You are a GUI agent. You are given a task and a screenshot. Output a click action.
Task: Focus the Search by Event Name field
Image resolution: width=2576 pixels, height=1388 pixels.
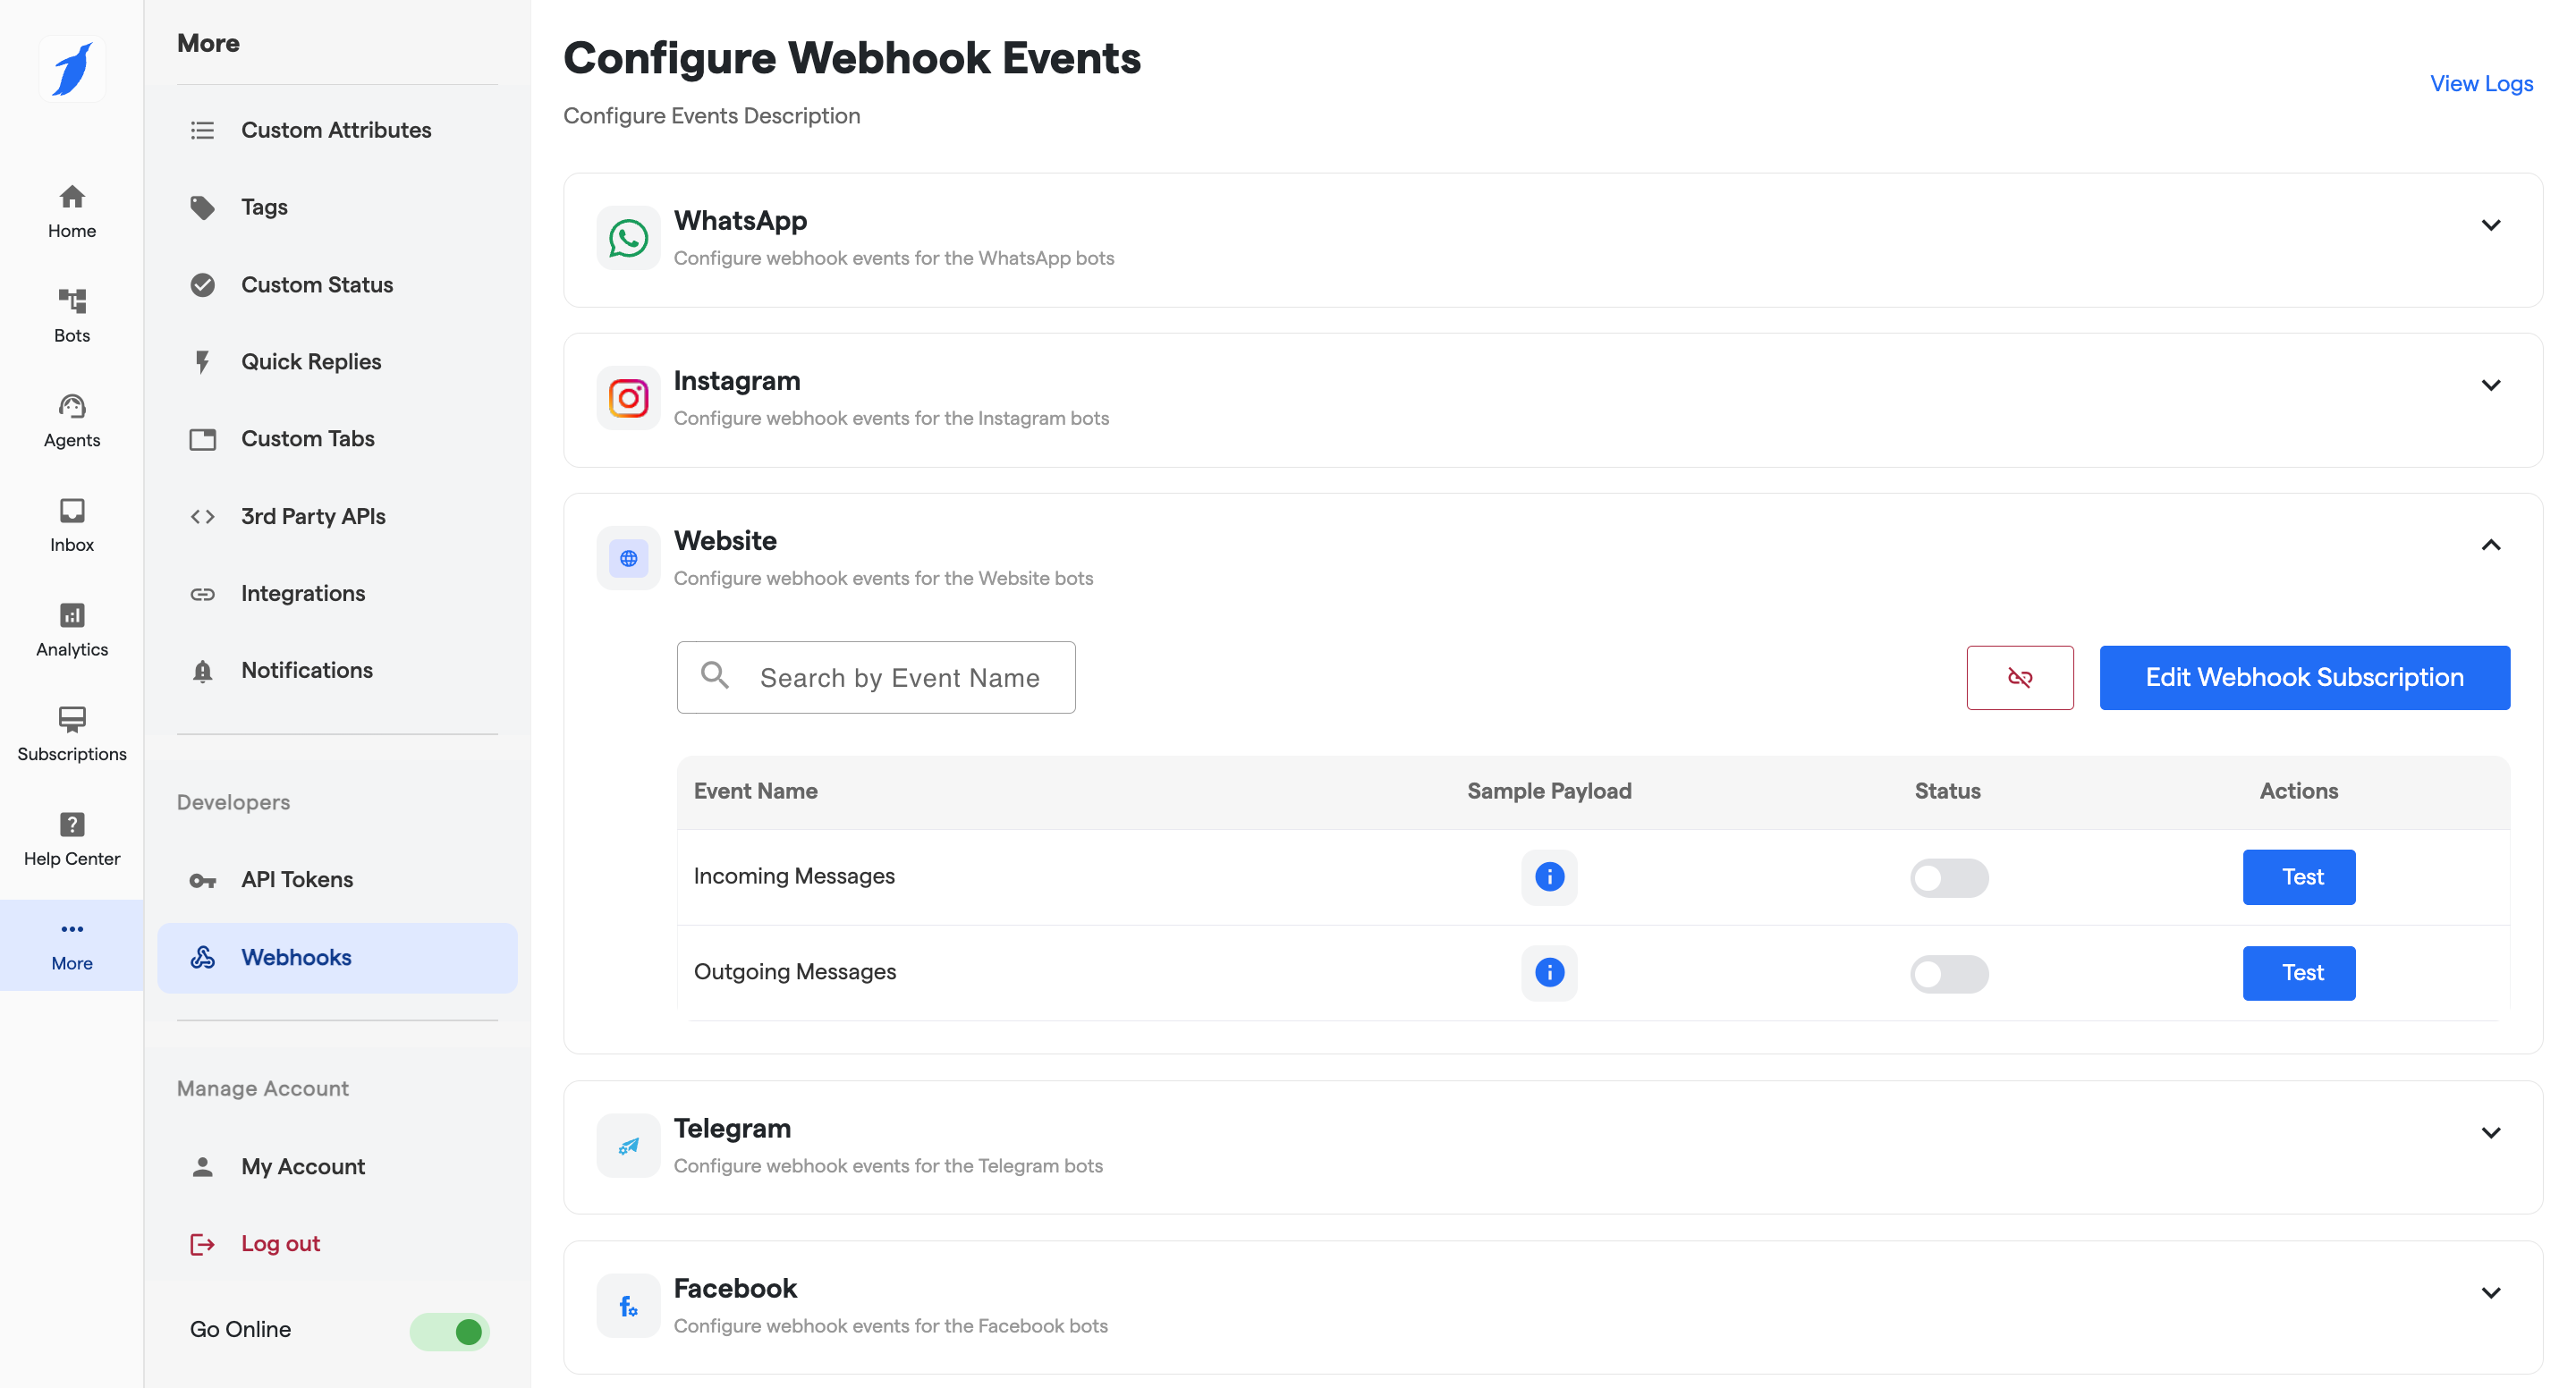coord(898,678)
